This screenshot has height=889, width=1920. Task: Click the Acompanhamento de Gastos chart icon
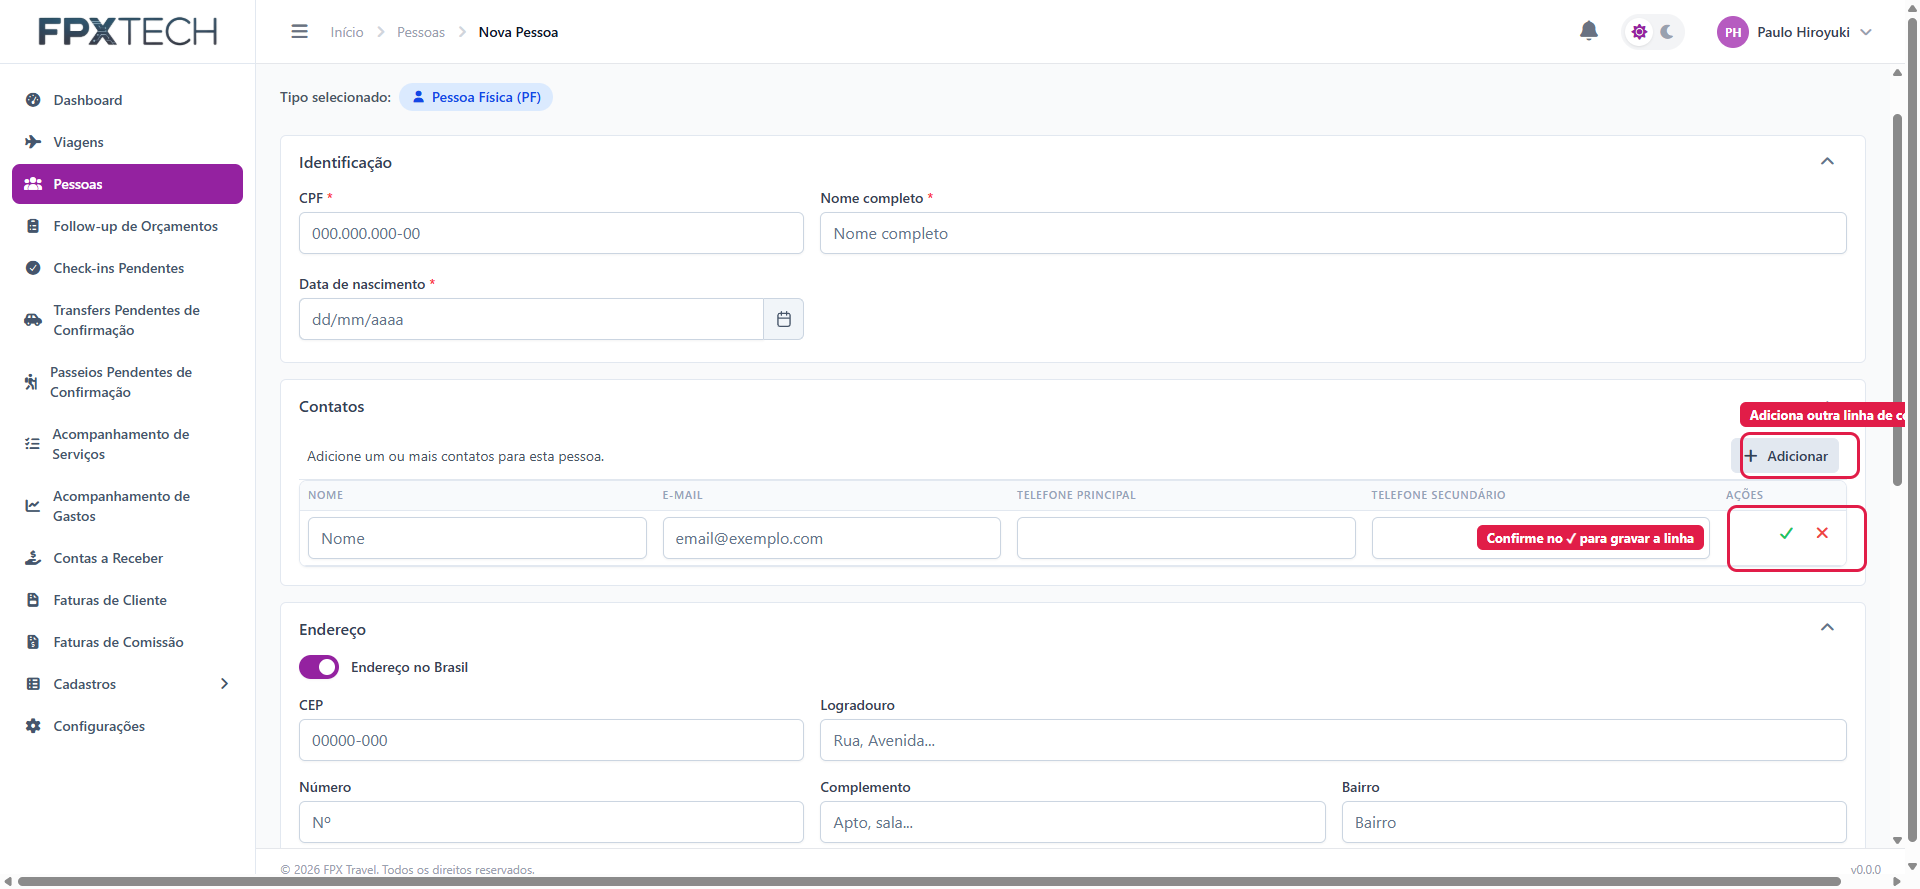pyautogui.click(x=32, y=506)
